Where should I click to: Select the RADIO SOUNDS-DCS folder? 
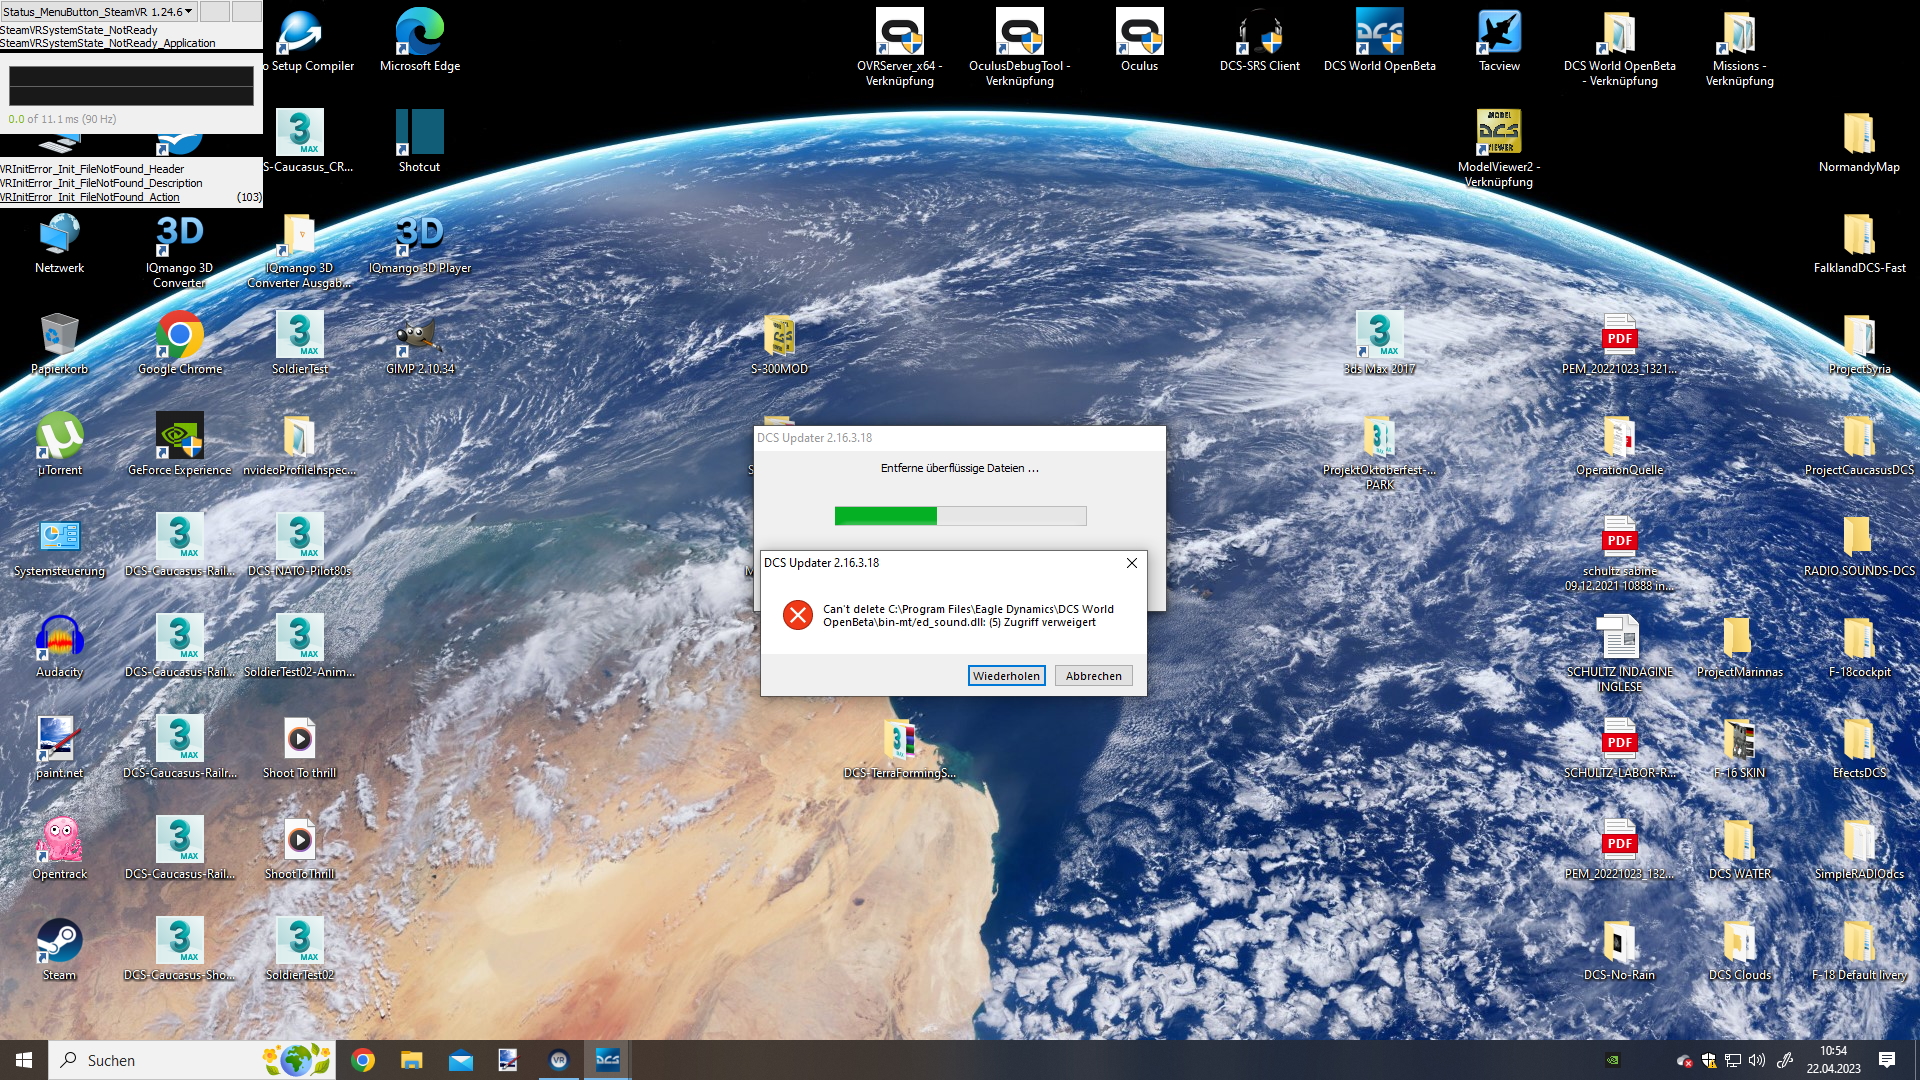(1859, 546)
